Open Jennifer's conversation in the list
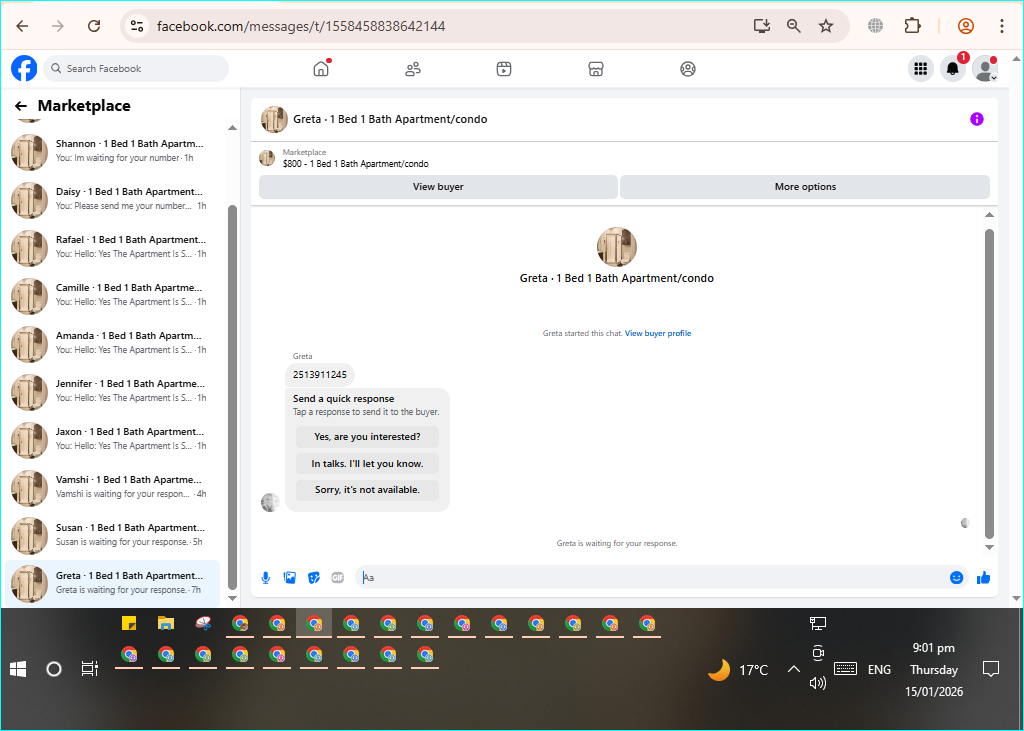This screenshot has height=731, width=1024. click(x=112, y=391)
